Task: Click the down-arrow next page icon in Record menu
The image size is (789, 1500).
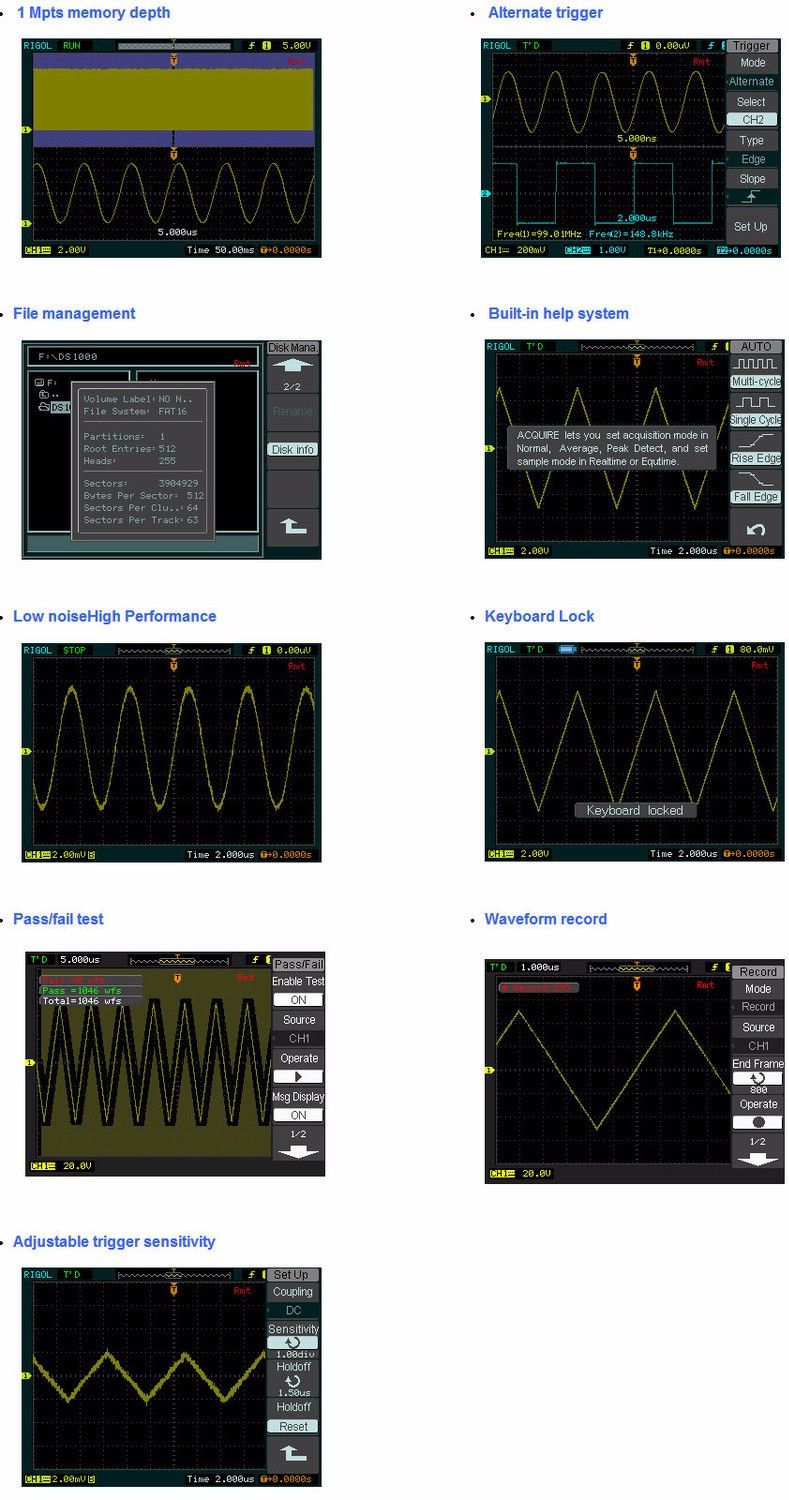Action: click(758, 1158)
